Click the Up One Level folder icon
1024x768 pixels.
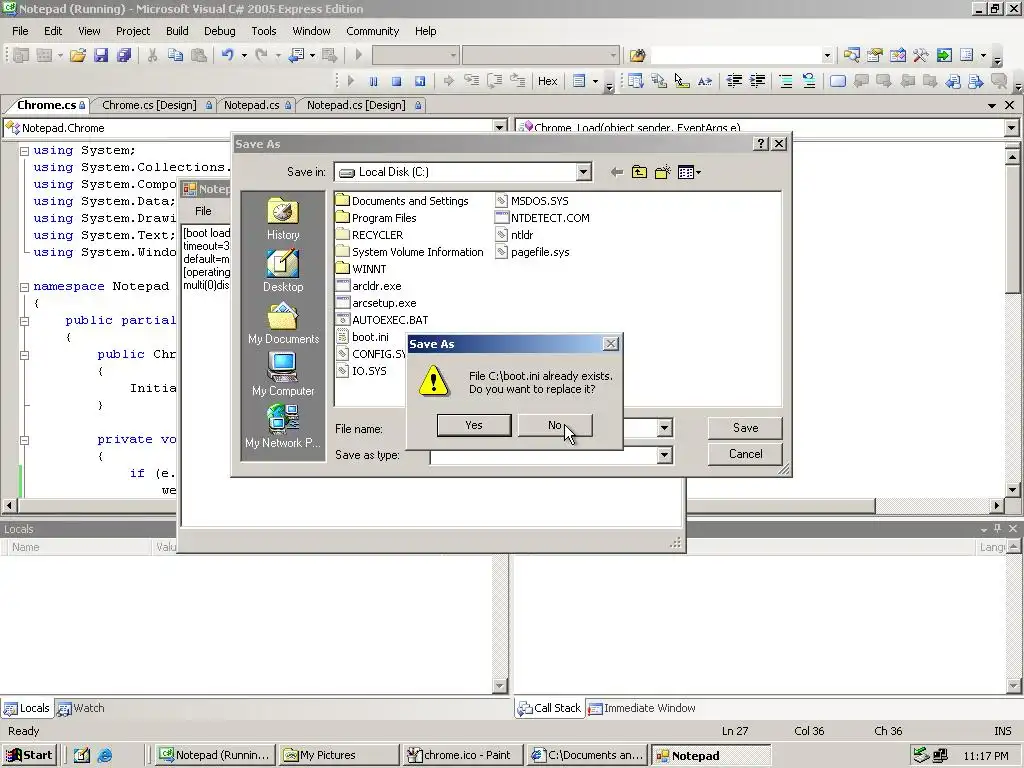tap(639, 172)
